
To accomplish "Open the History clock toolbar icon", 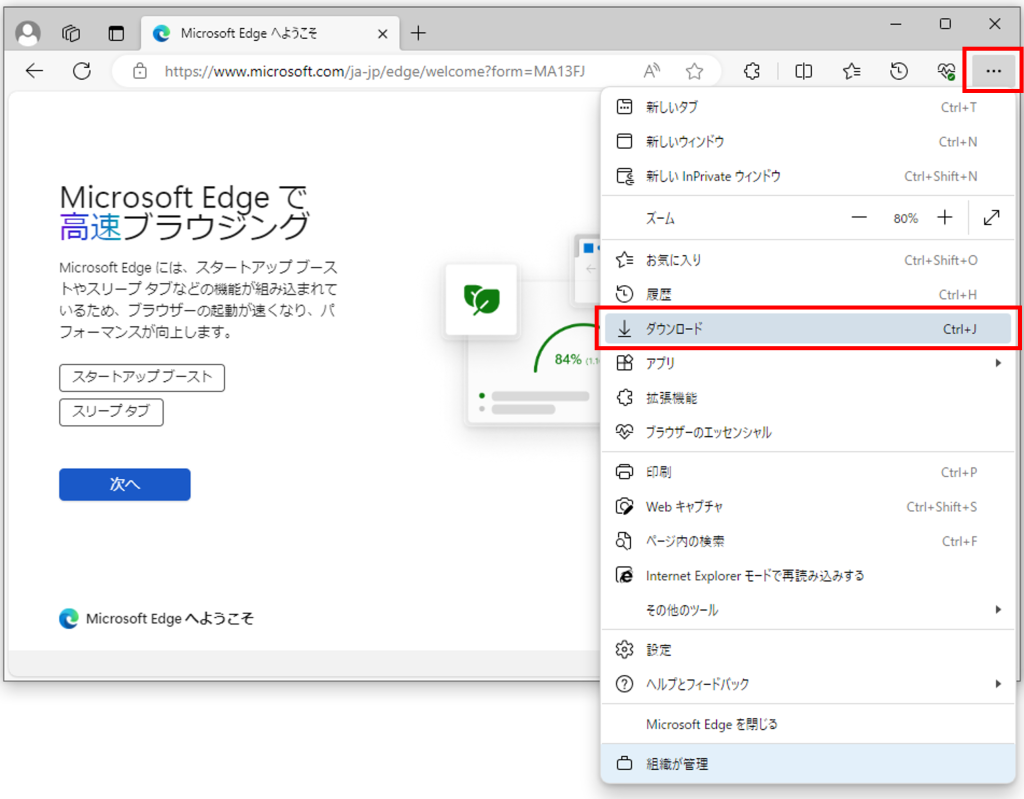I will click(899, 71).
